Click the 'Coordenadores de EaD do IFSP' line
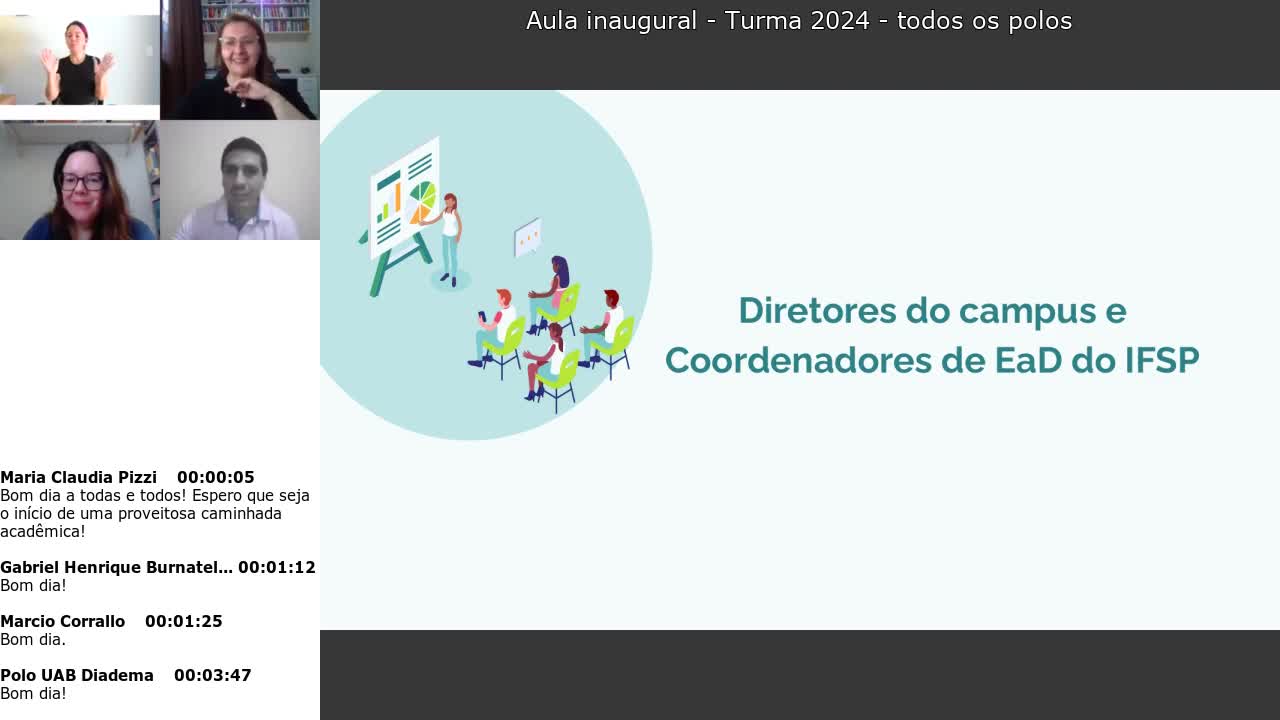The width and height of the screenshot is (1280, 720). coord(932,360)
